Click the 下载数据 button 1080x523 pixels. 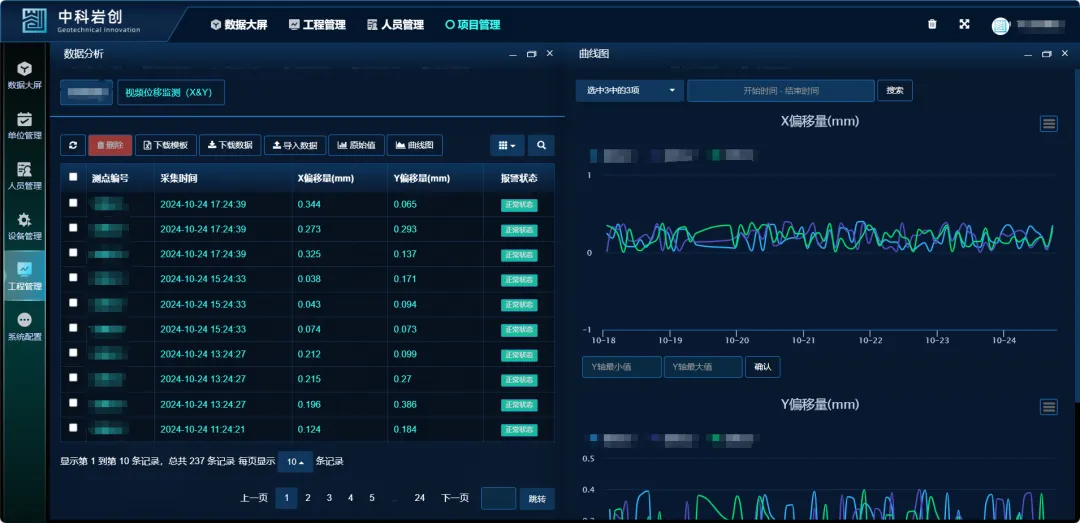tap(230, 145)
